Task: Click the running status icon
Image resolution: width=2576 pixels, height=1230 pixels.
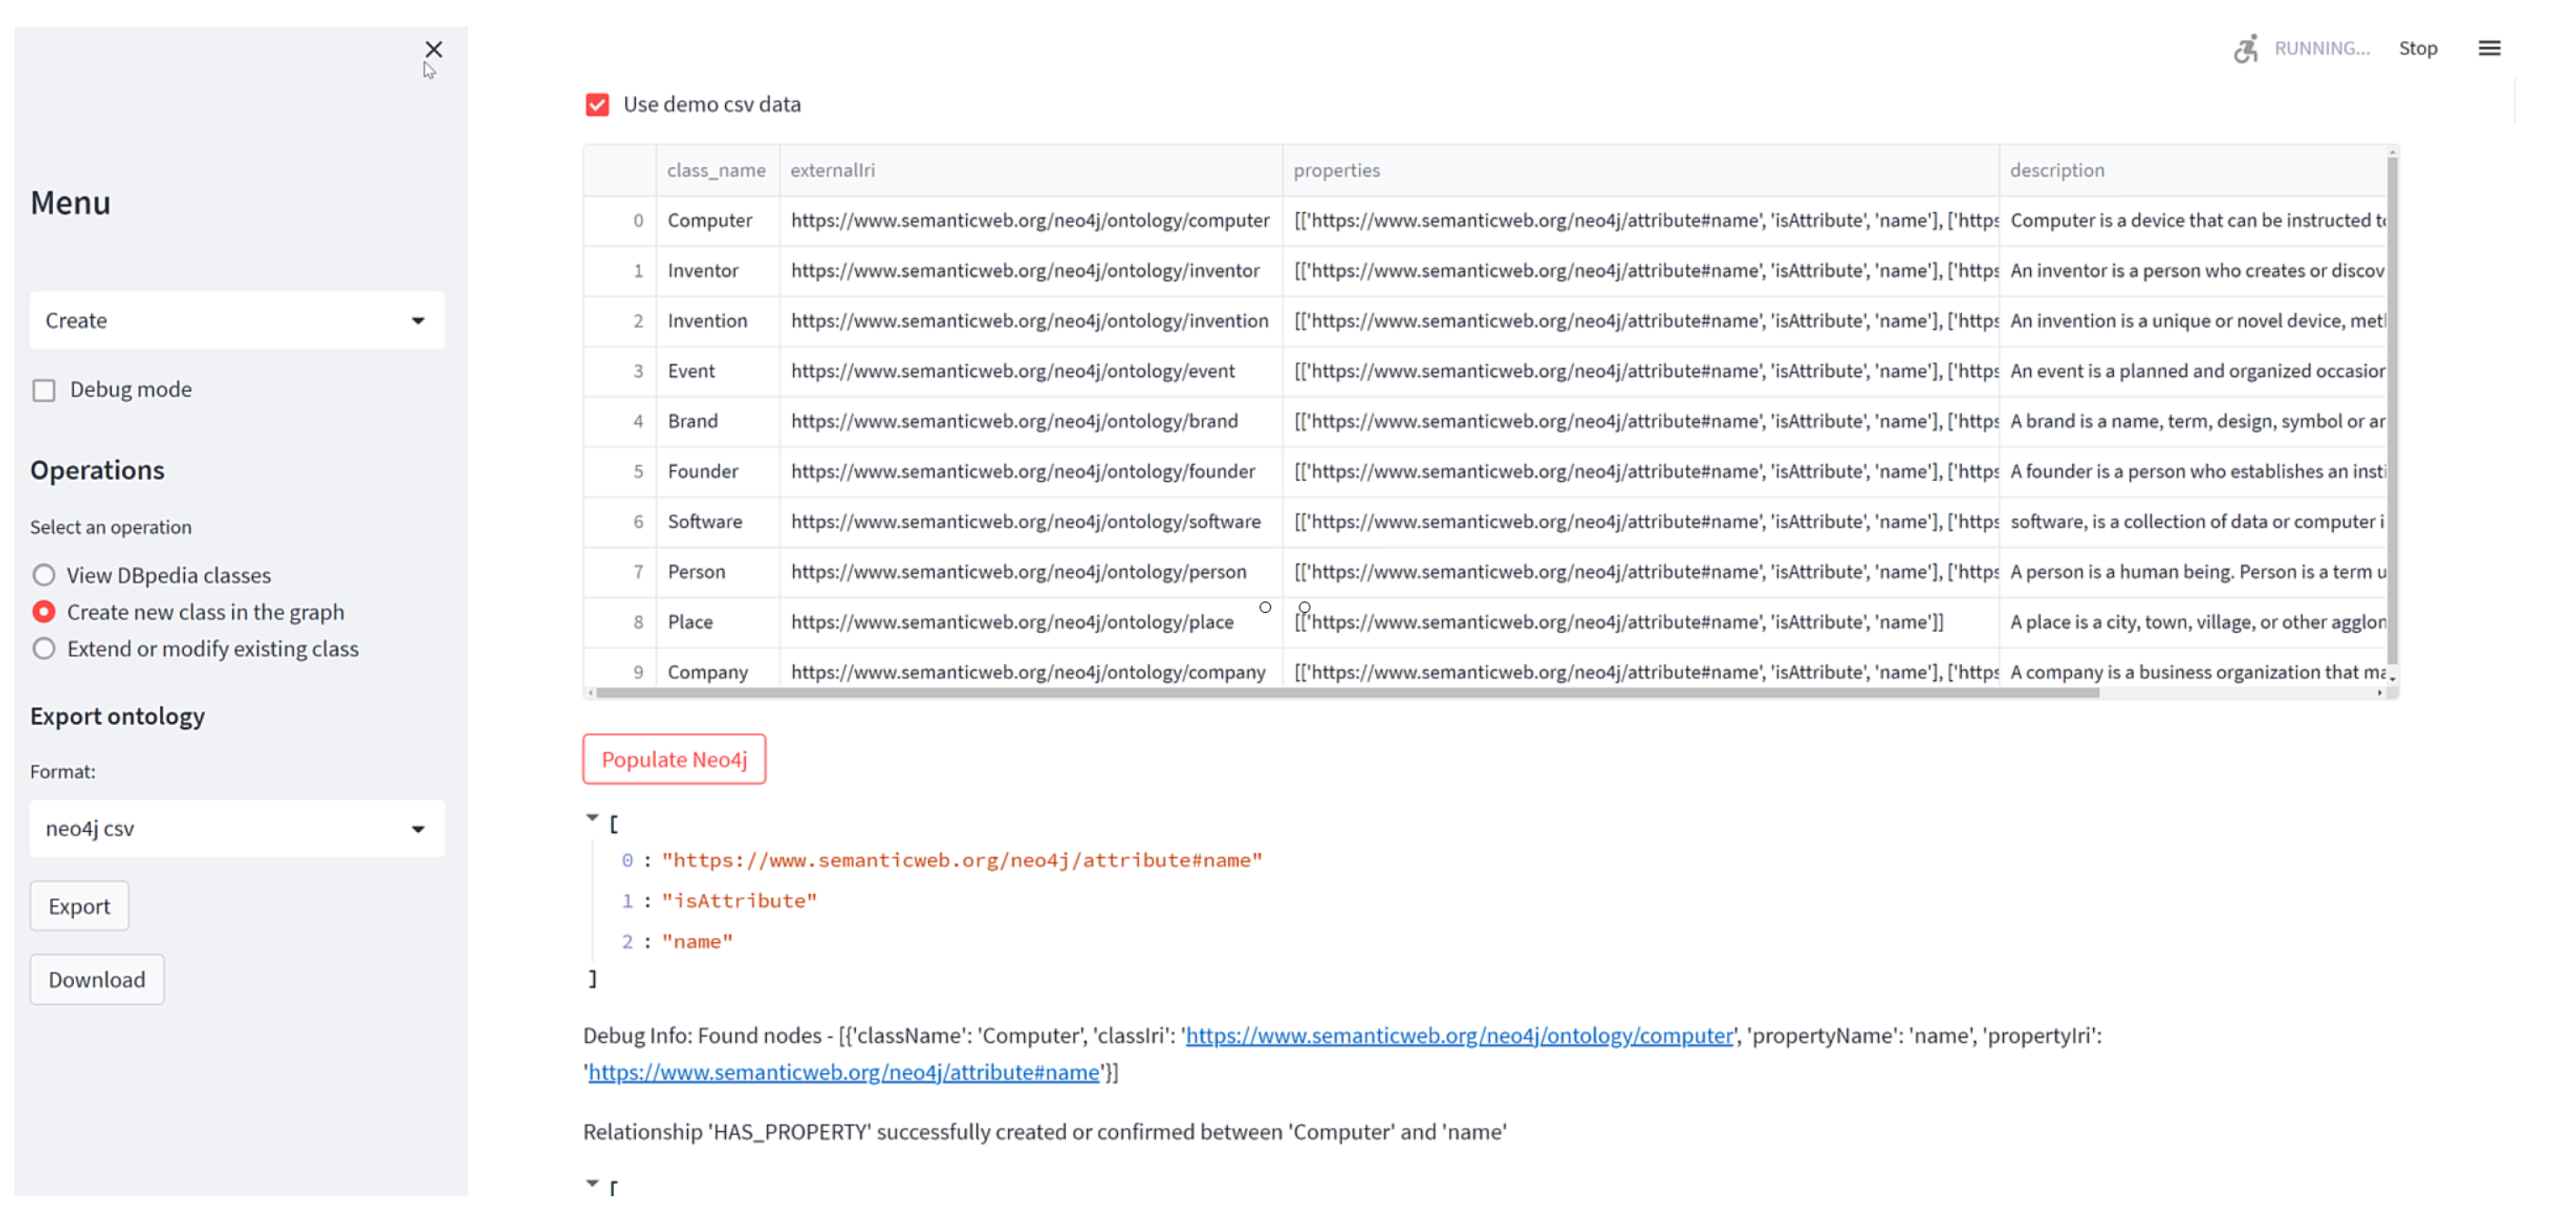Action: [2245, 48]
